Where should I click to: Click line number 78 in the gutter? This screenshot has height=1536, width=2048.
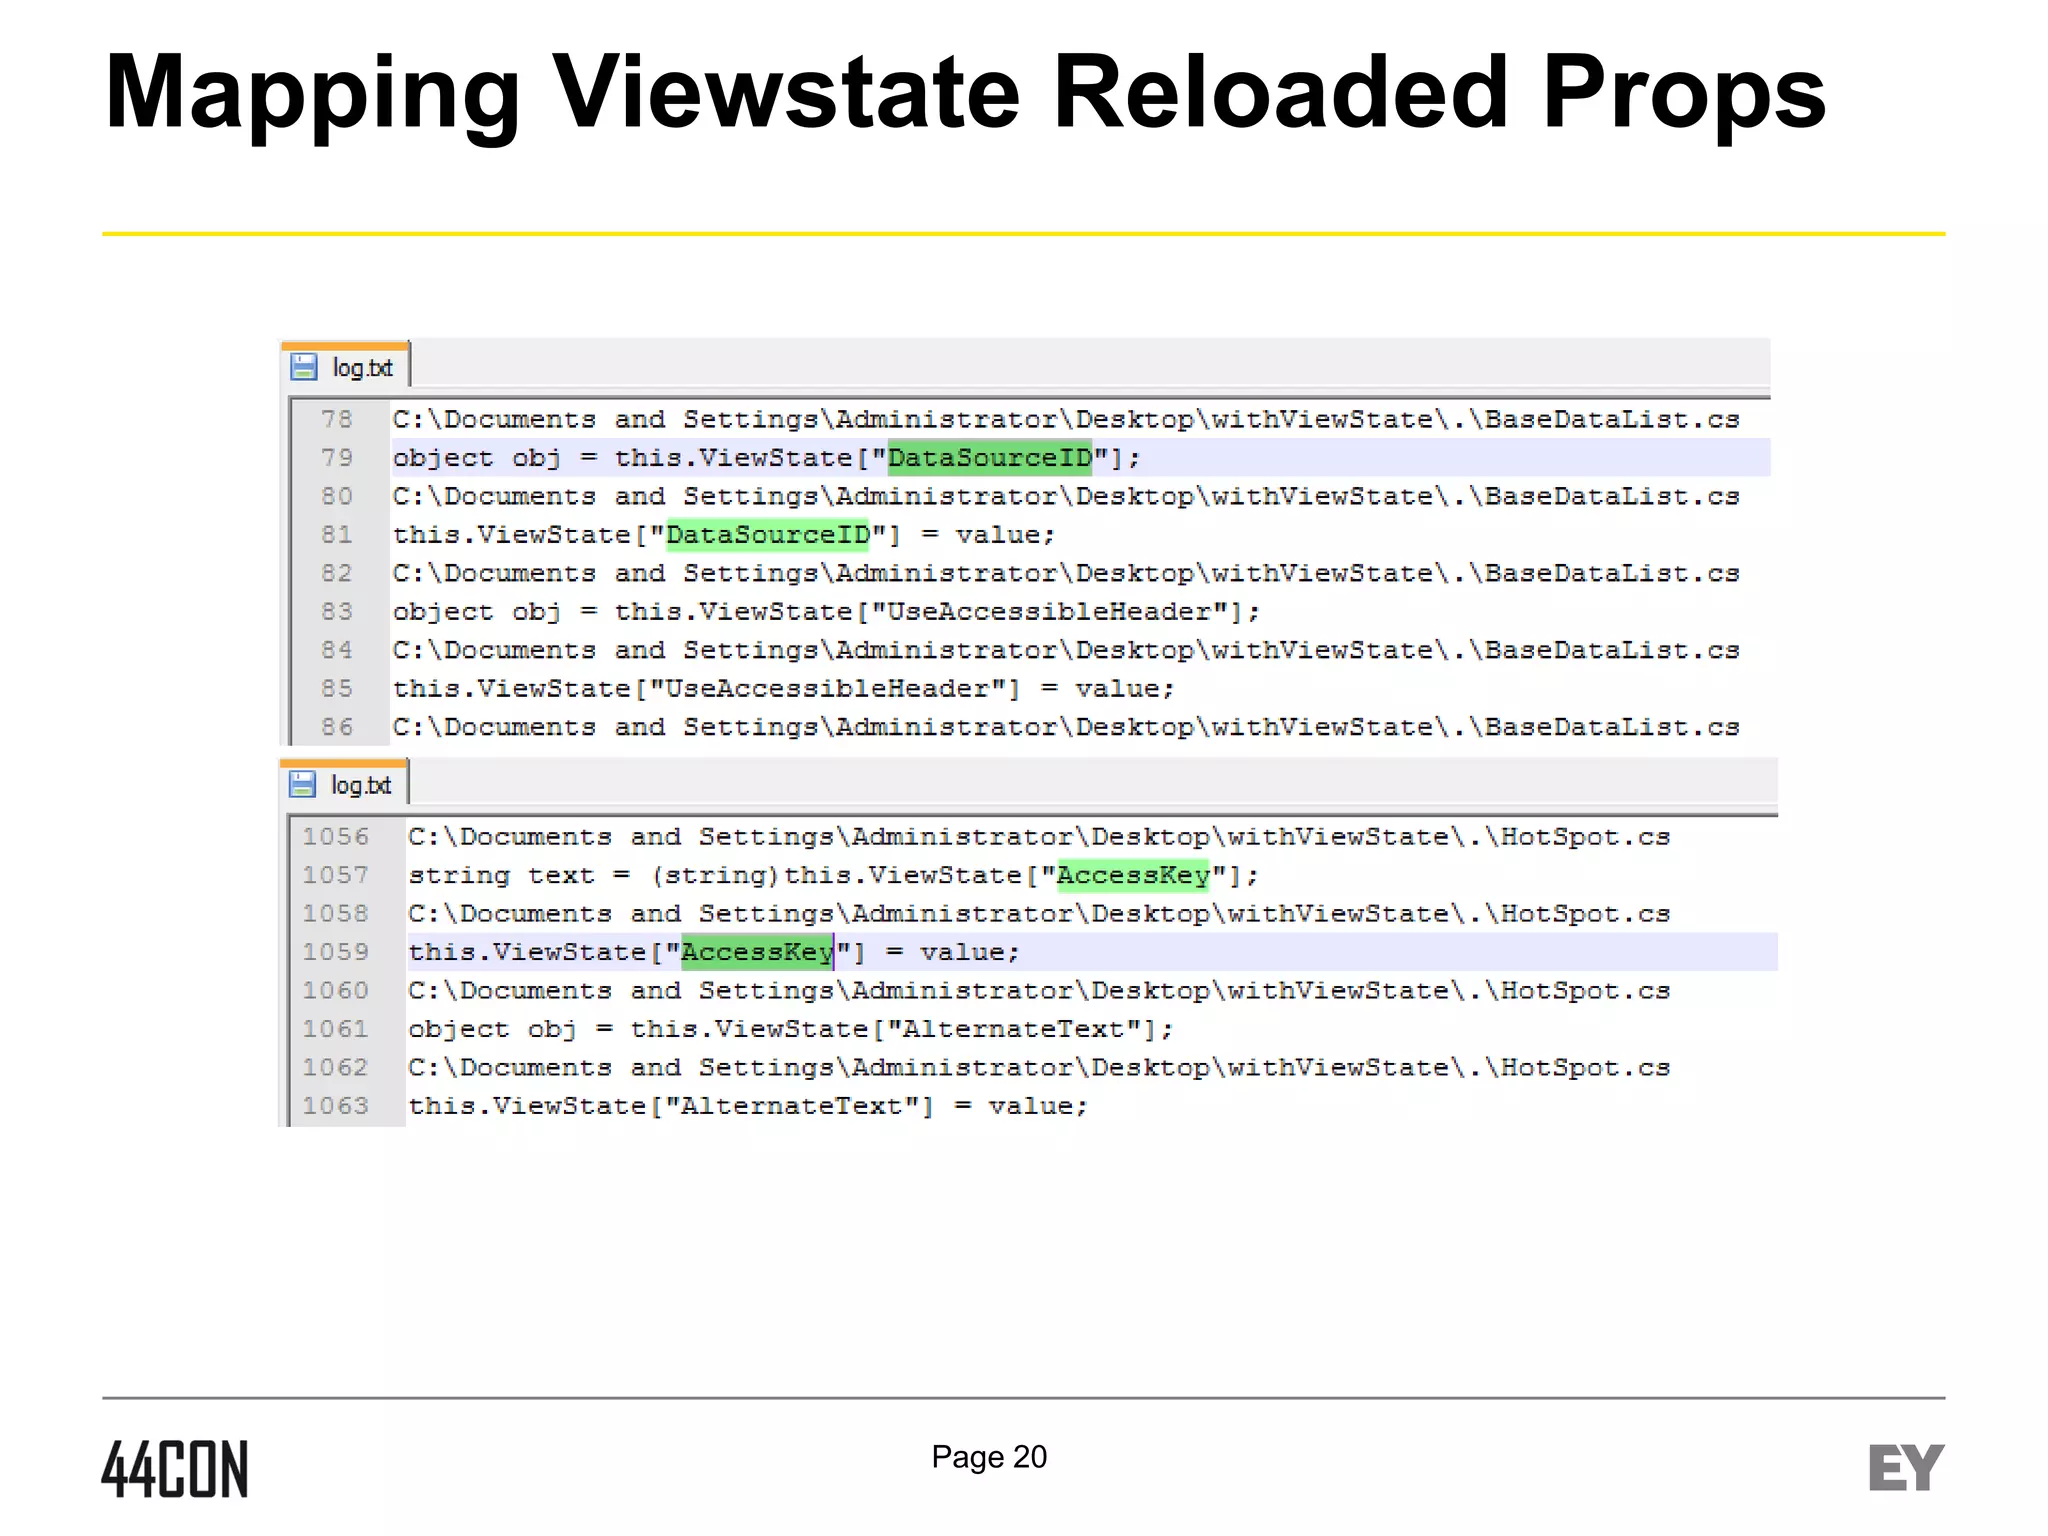pos(337,419)
